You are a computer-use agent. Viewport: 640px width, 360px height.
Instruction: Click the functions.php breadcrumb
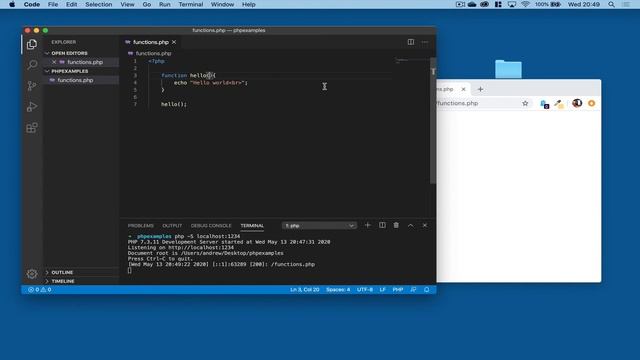(x=153, y=53)
